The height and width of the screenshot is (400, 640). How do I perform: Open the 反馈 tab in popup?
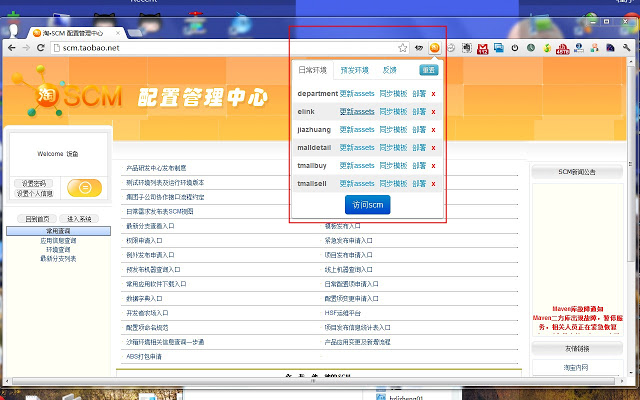tap(389, 70)
